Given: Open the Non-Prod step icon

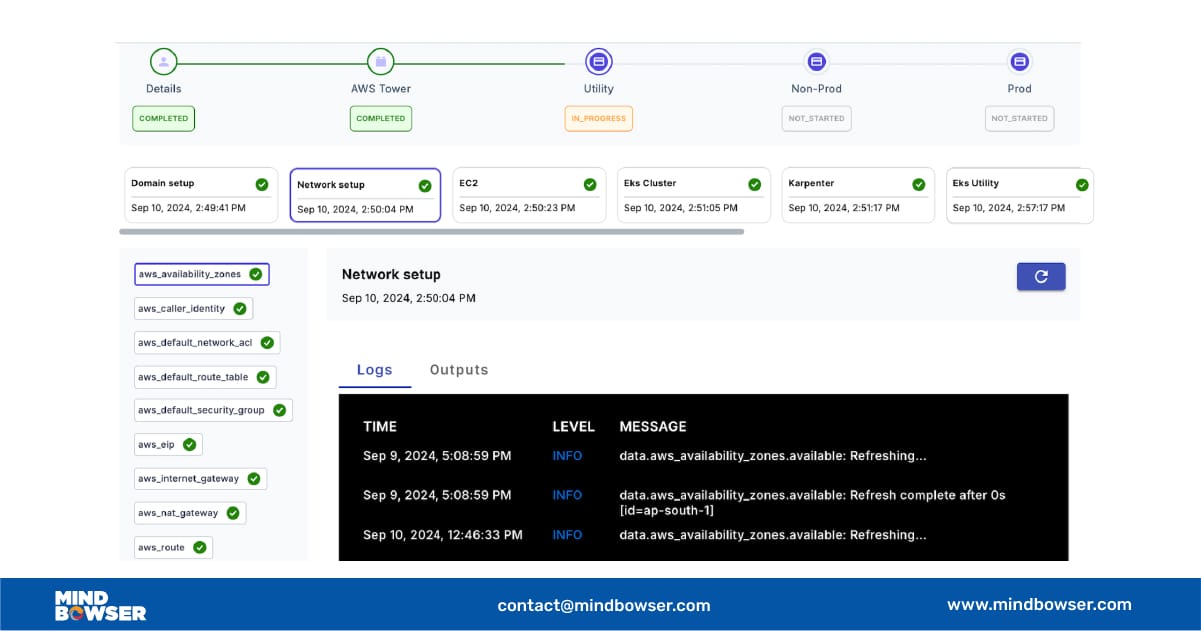Looking at the screenshot, I should point(815,62).
